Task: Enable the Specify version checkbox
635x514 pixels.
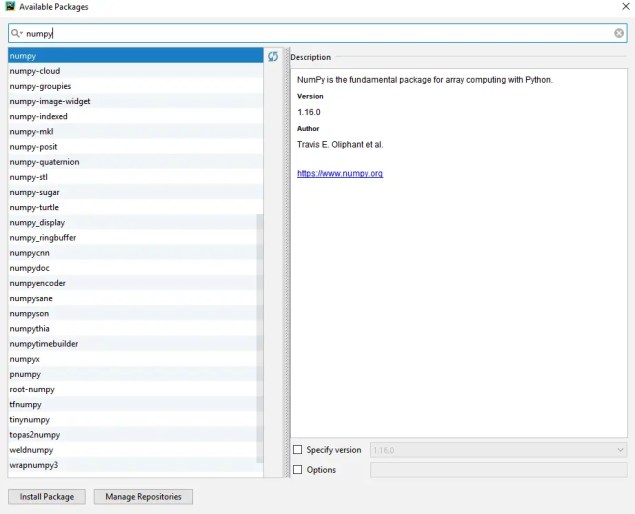Action: point(297,450)
